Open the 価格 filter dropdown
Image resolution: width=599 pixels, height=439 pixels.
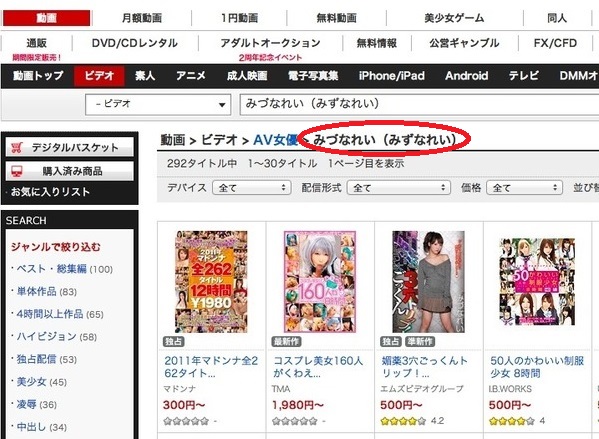(524, 188)
